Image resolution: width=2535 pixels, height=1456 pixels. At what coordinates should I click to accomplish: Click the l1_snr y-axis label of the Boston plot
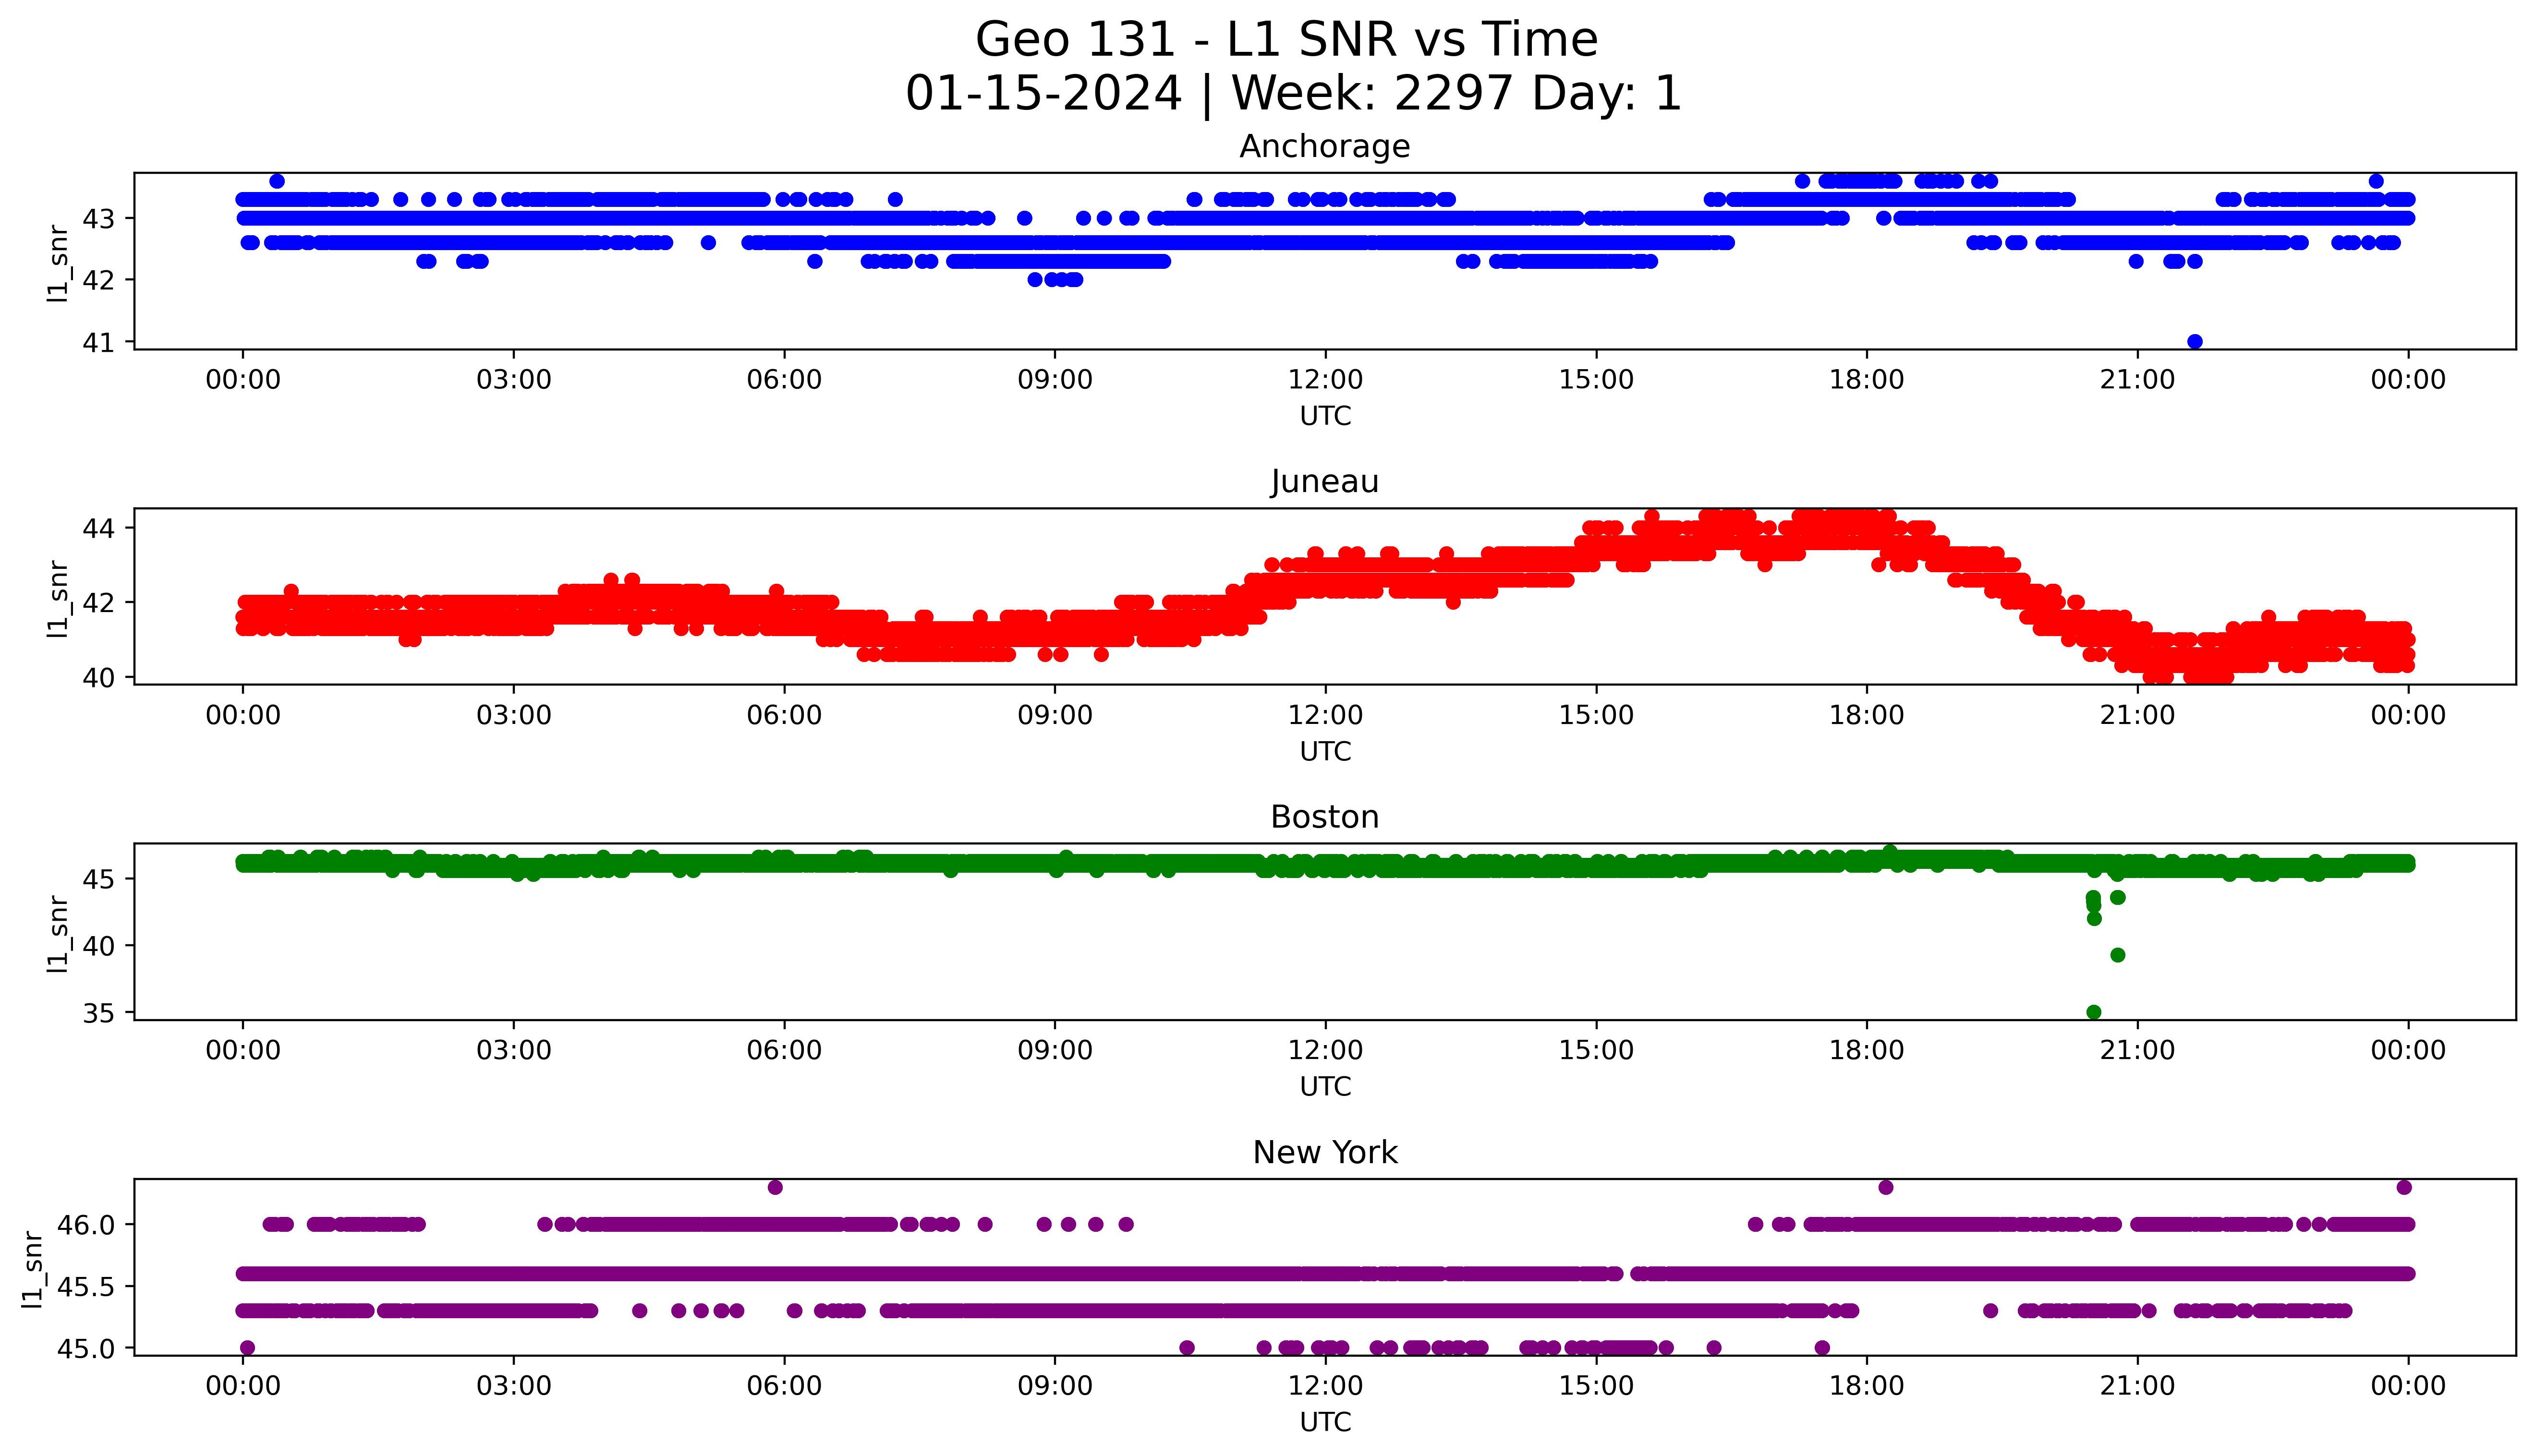tap(58, 933)
